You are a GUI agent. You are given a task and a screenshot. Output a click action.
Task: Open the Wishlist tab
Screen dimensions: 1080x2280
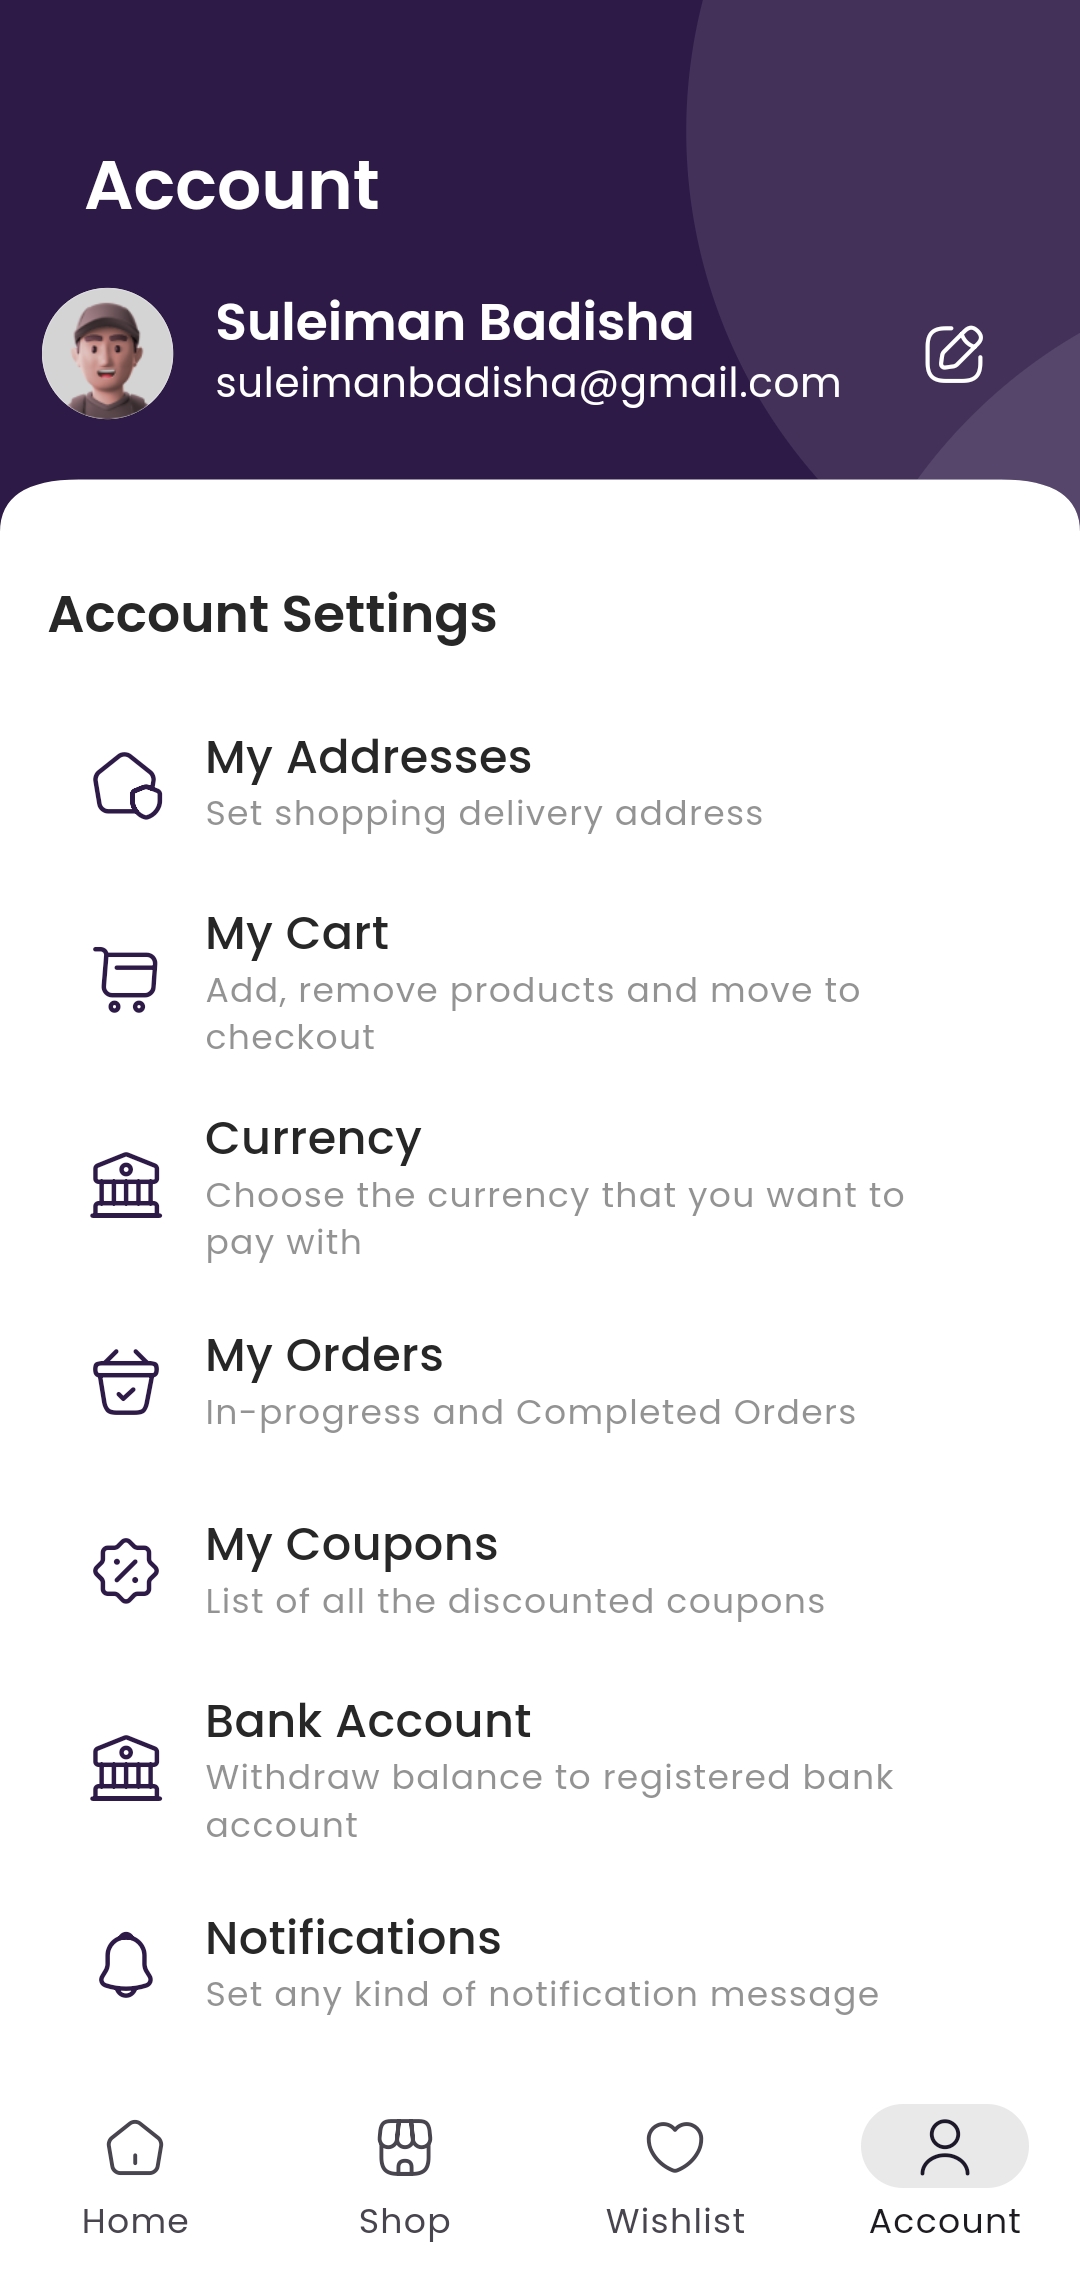pyautogui.click(x=675, y=2170)
